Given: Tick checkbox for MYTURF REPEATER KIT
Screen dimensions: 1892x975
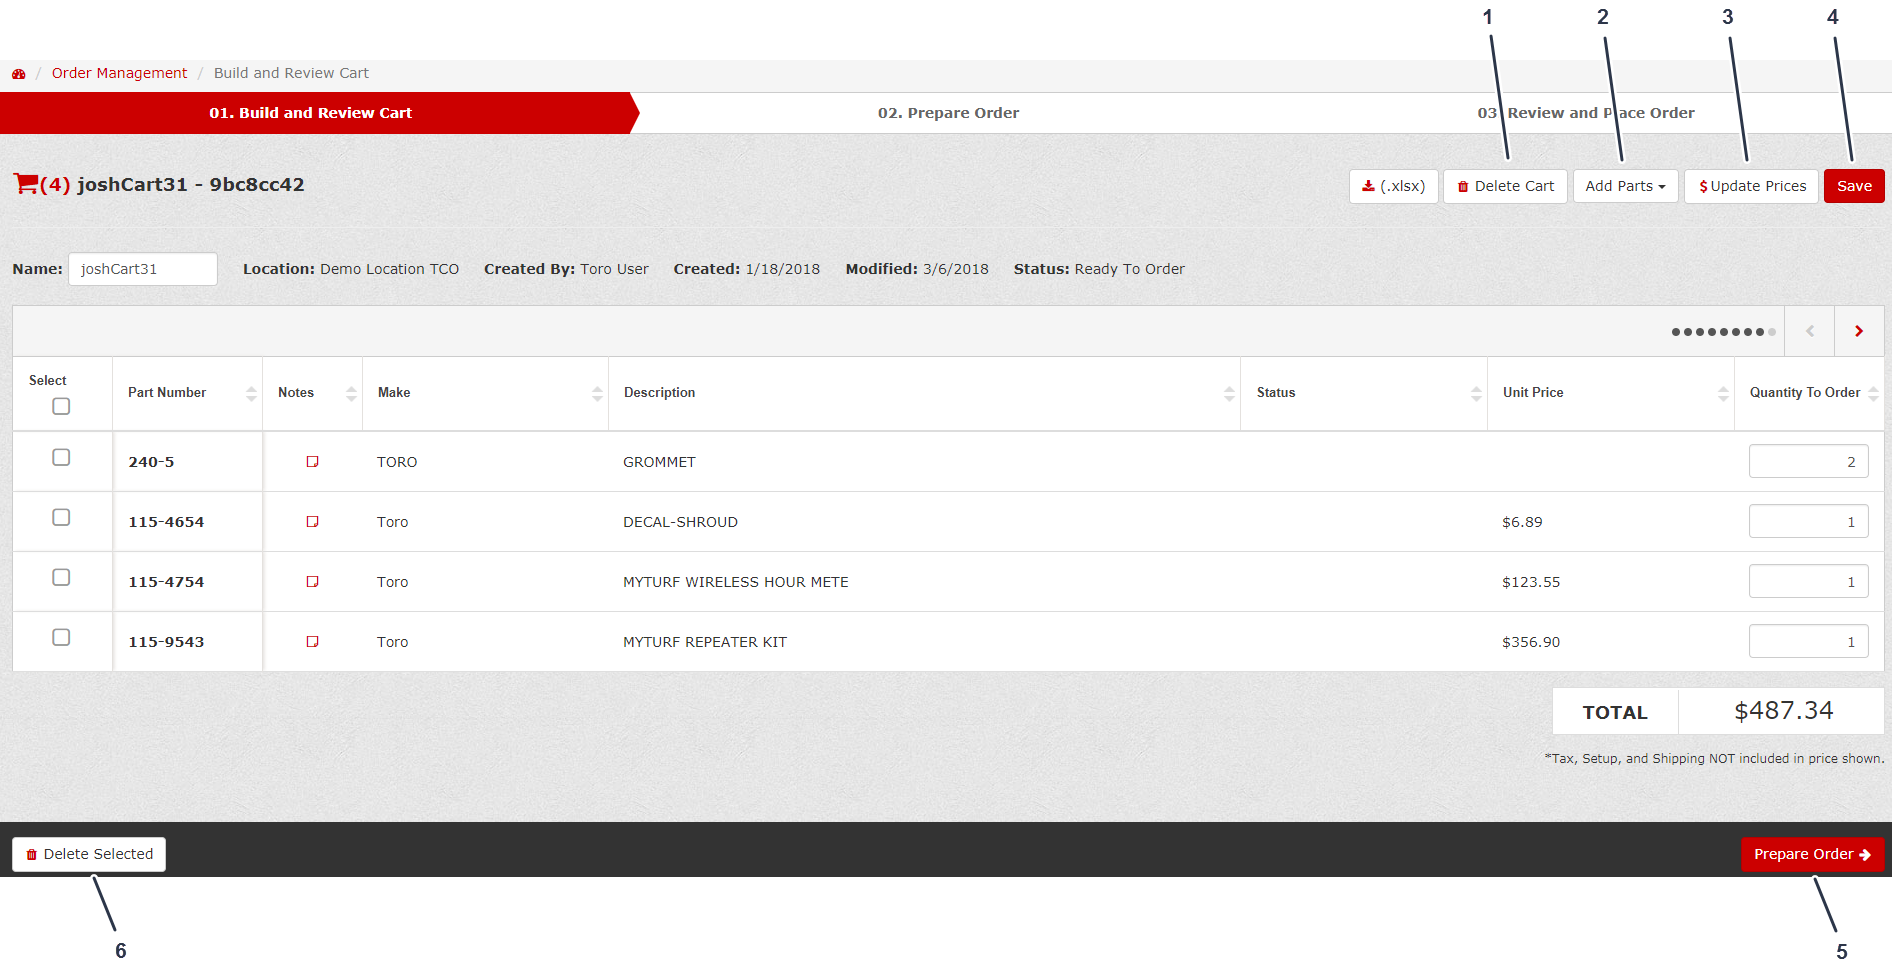Looking at the screenshot, I should 61,637.
